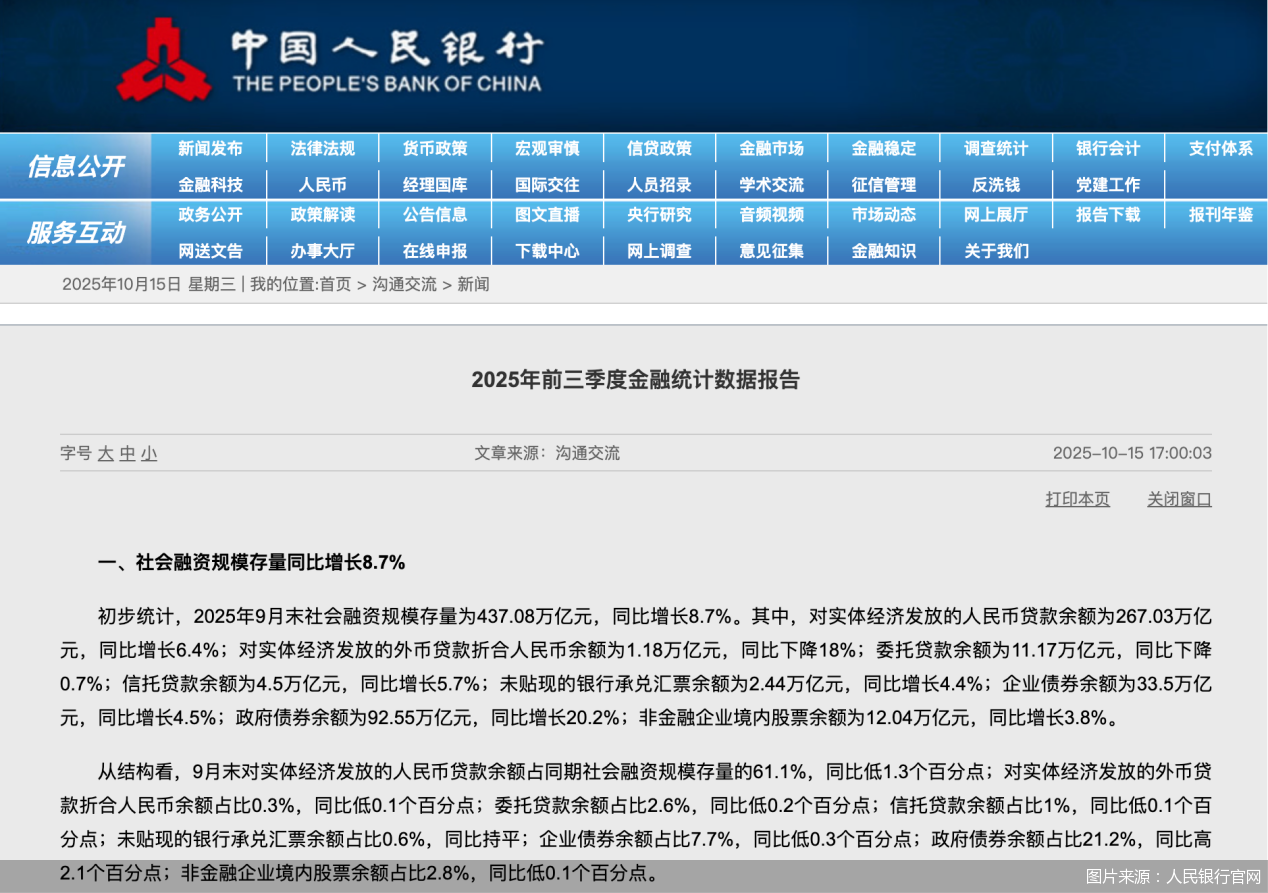The height and width of the screenshot is (893, 1268).
Task: Navigate to 首页 via breadcrumb
Action: pos(335,285)
